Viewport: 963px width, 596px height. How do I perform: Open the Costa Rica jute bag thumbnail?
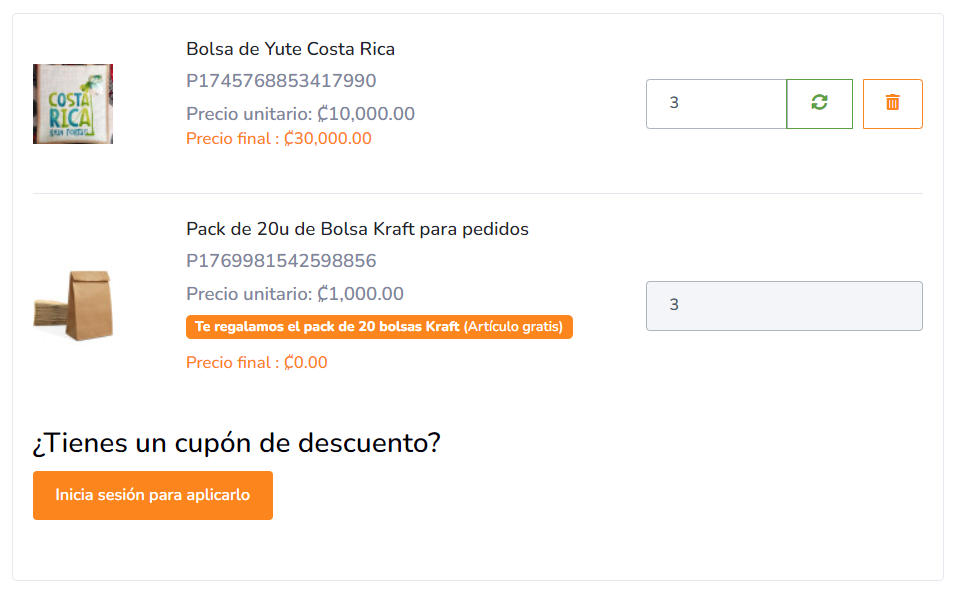point(73,104)
